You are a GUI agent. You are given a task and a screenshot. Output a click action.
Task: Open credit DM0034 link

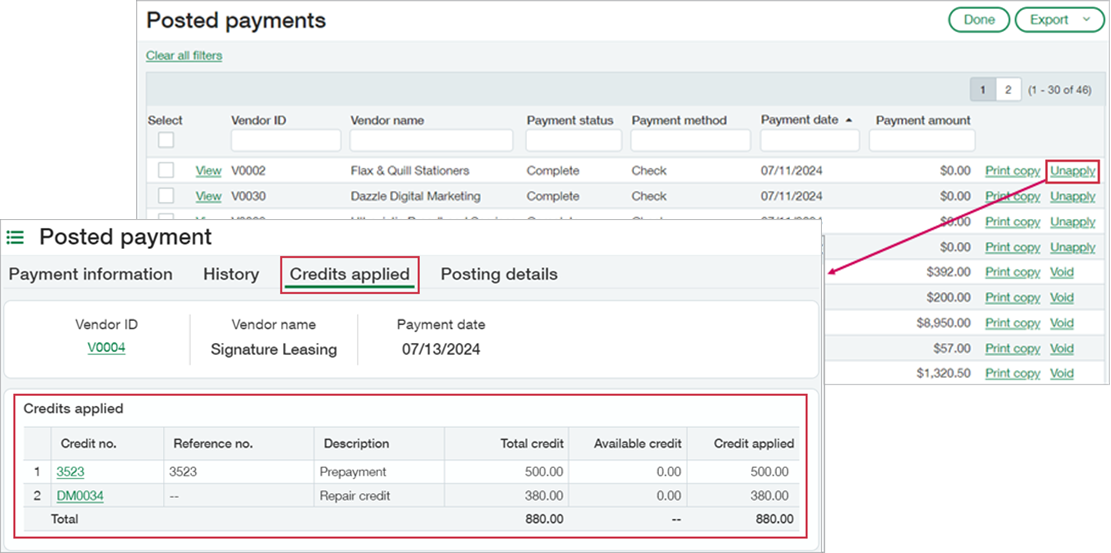80,496
